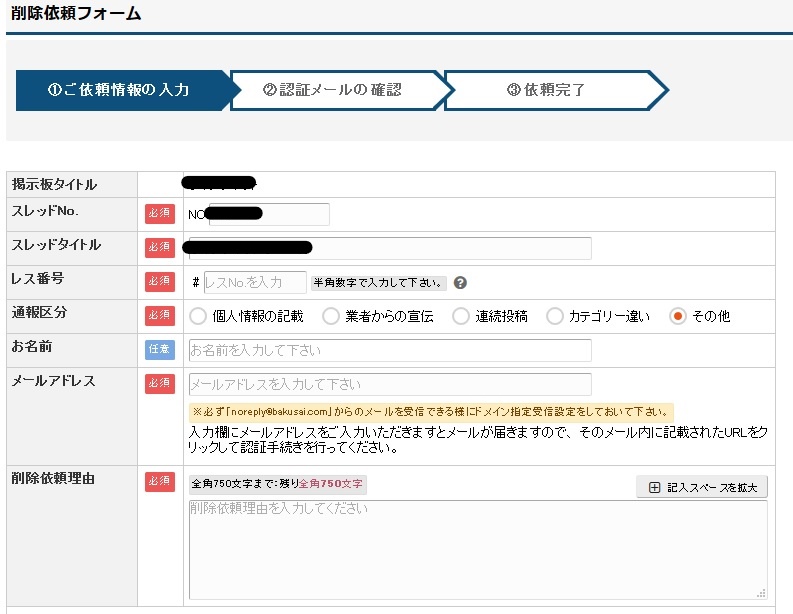Click 記入スペースを拡大 button
The width and height of the screenshot is (793, 614).
click(x=701, y=487)
